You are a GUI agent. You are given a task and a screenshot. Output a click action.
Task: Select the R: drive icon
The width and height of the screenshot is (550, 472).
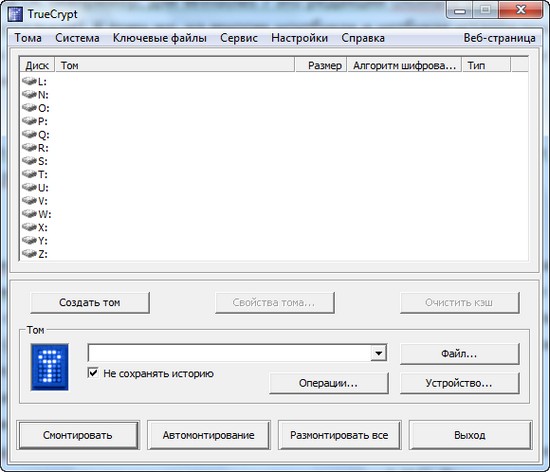tap(29, 148)
